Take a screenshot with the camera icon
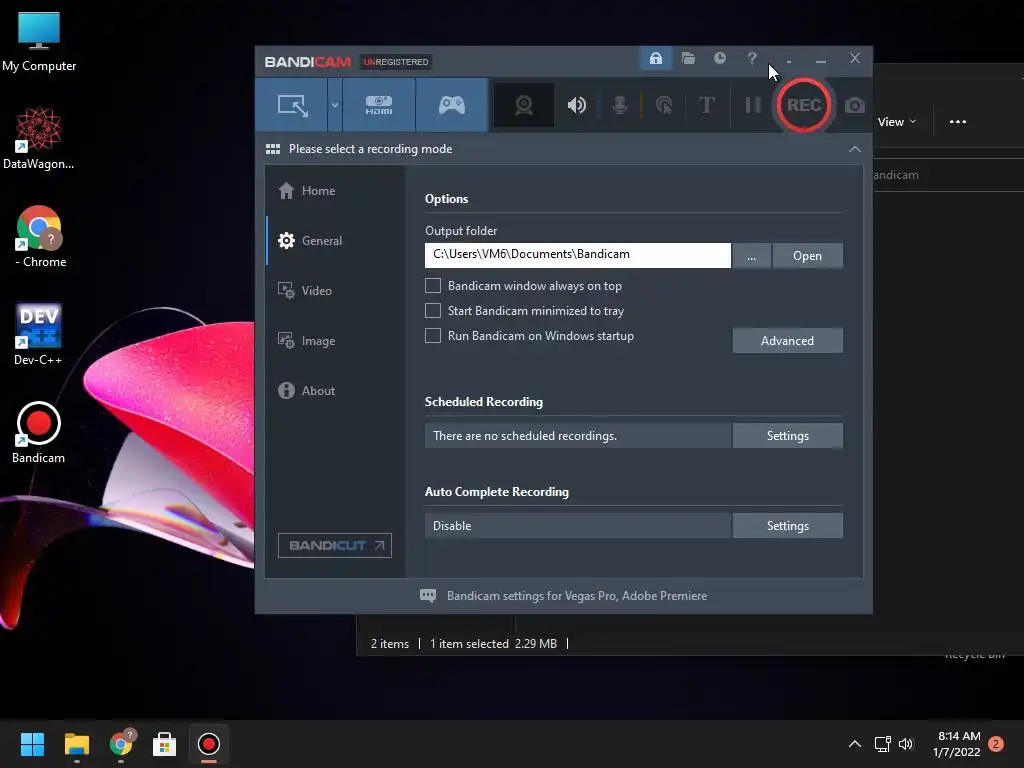The width and height of the screenshot is (1024, 768). click(x=854, y=105)
